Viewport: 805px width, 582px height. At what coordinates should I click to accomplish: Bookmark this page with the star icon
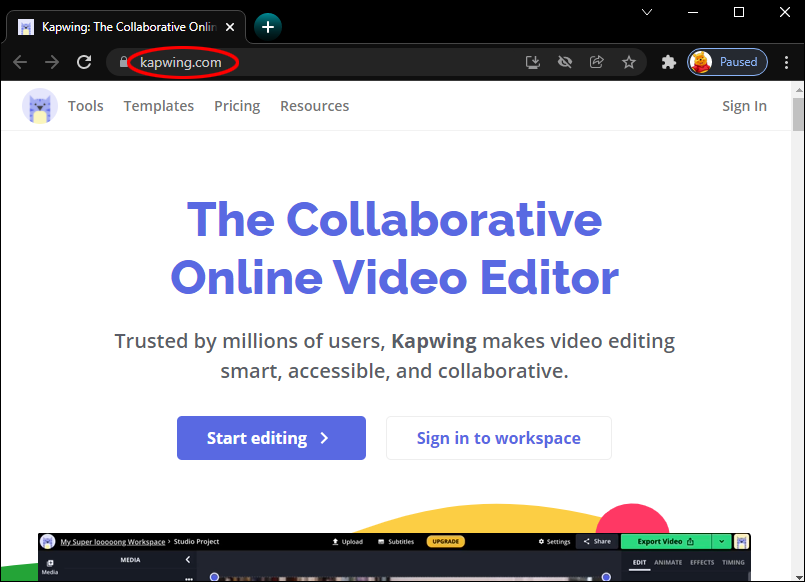(x=629, y=62)
